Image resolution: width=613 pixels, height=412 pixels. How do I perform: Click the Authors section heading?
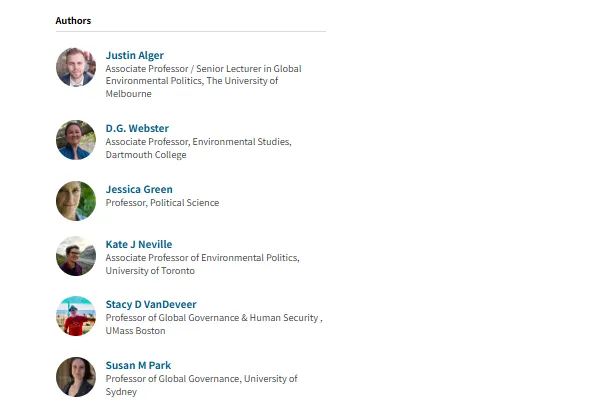coord(73,21)
